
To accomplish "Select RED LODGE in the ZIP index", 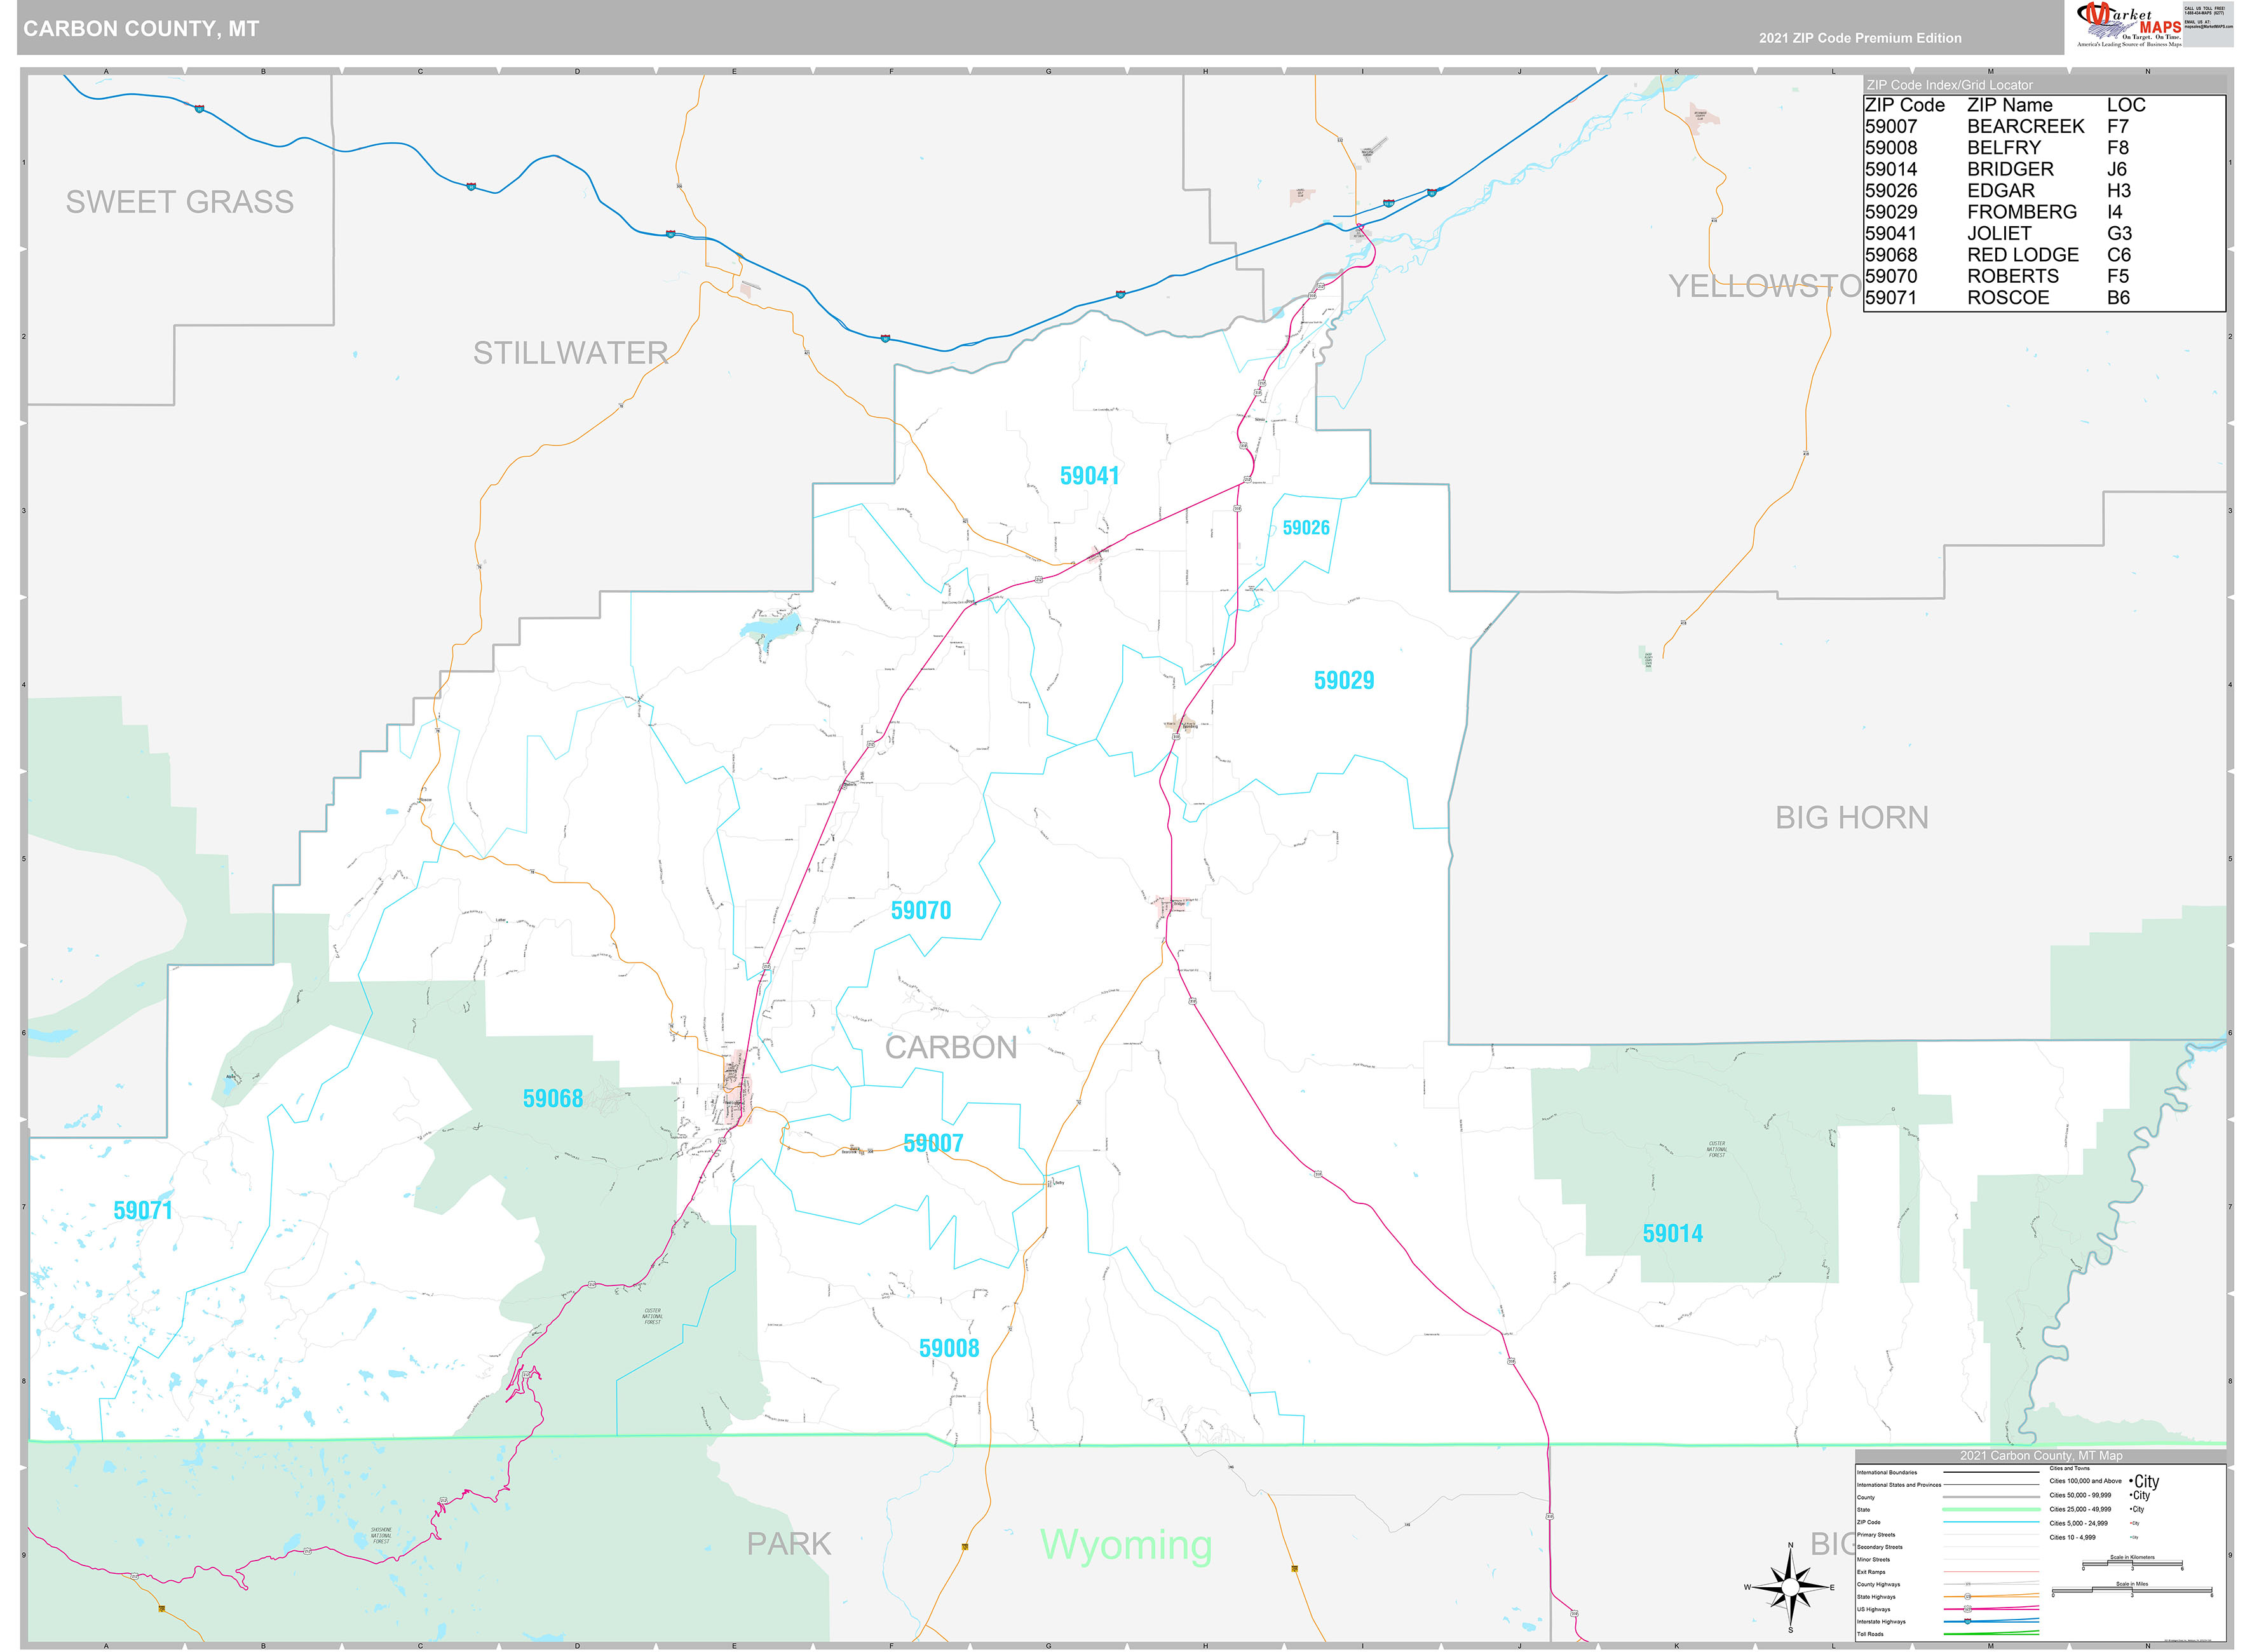I will point(2022,255).
